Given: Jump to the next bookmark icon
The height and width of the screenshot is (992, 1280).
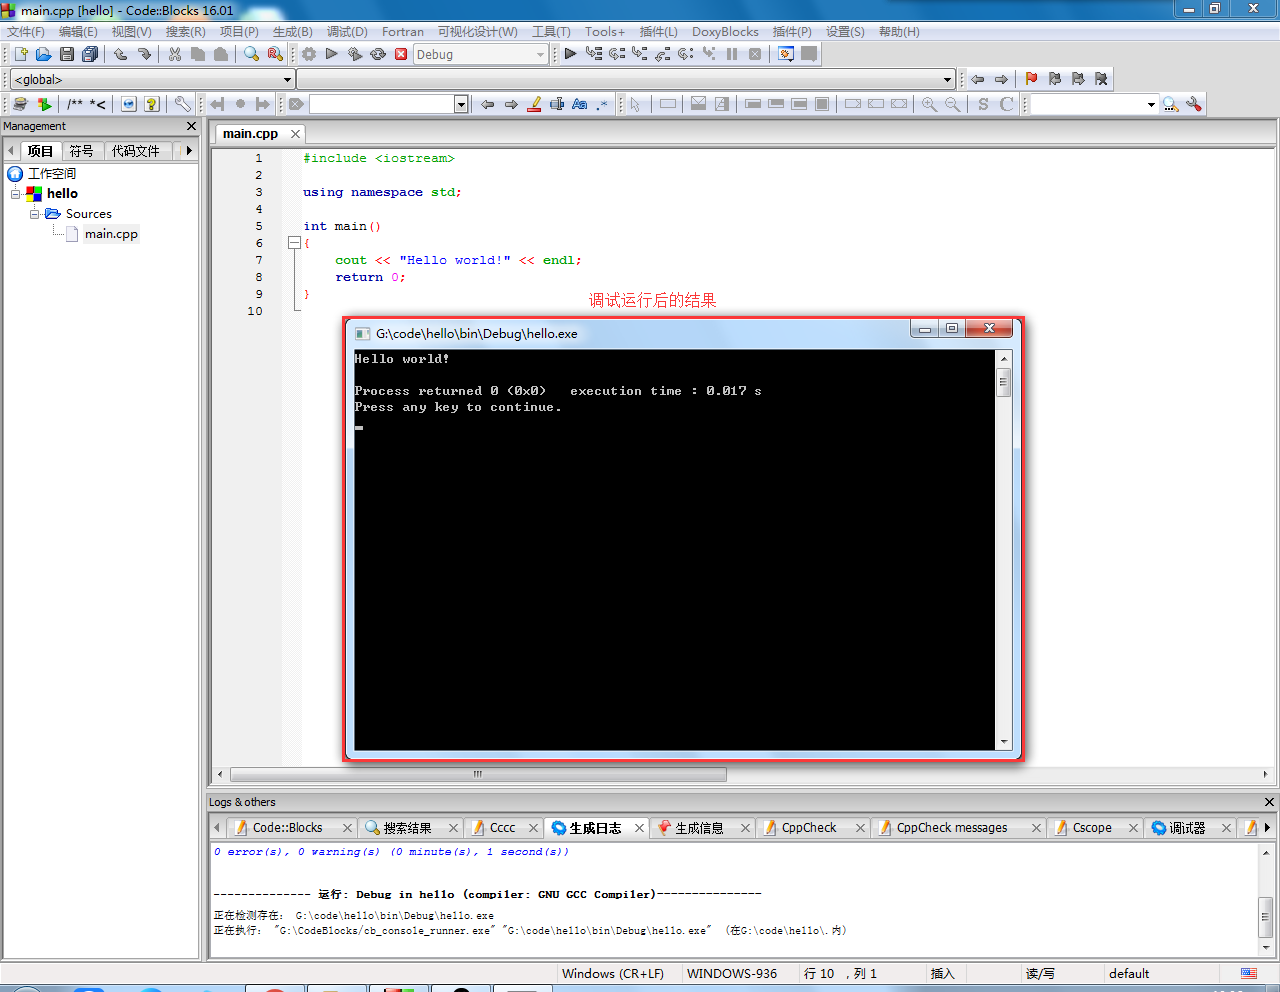Looking at the screenshot, I should [1078, 78].
